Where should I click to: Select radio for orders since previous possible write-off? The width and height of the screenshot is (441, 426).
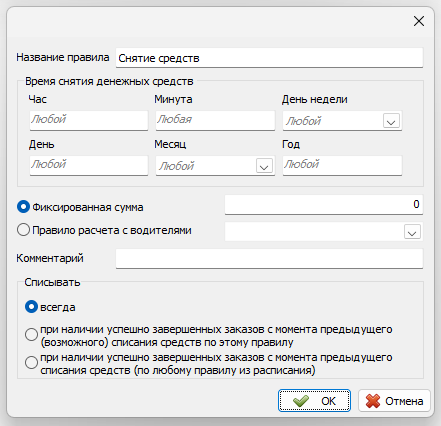point(31,335)
